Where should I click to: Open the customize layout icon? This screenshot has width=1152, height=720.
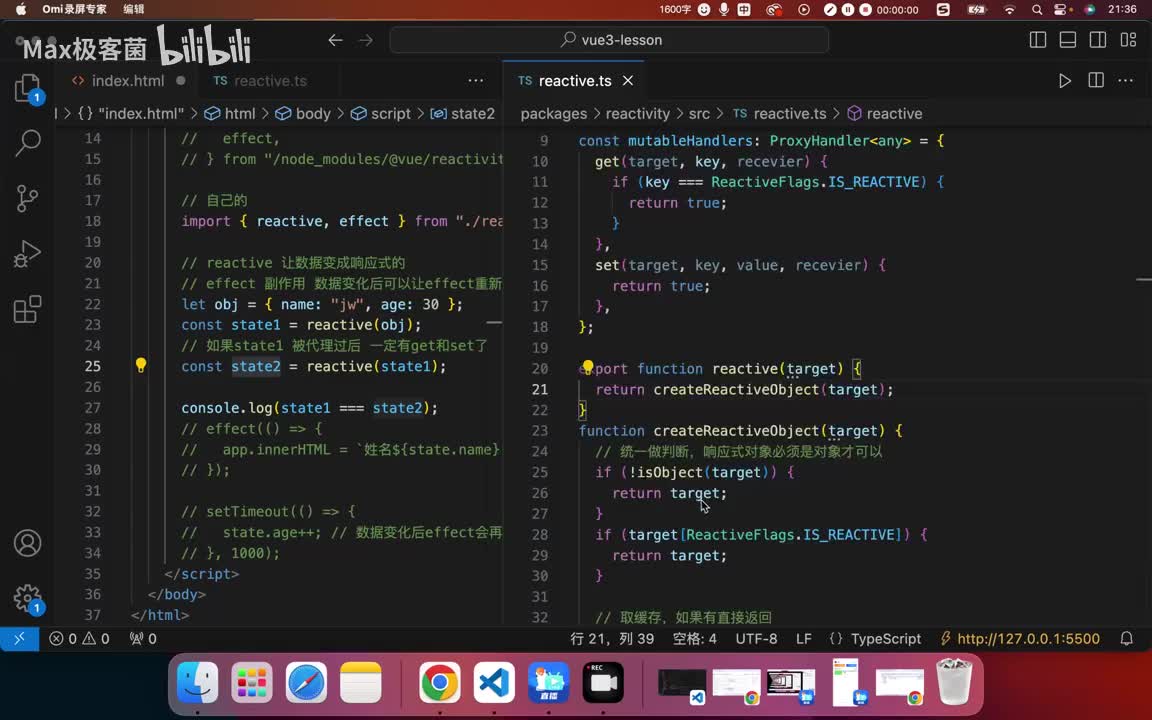[x=1128, y=40]
